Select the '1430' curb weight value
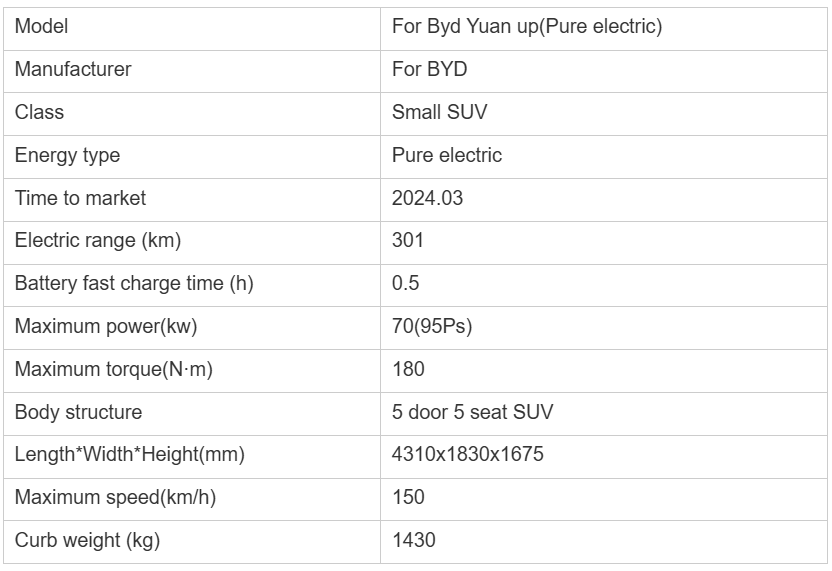This screenshot has height=571, width=832. click(414, 541)
